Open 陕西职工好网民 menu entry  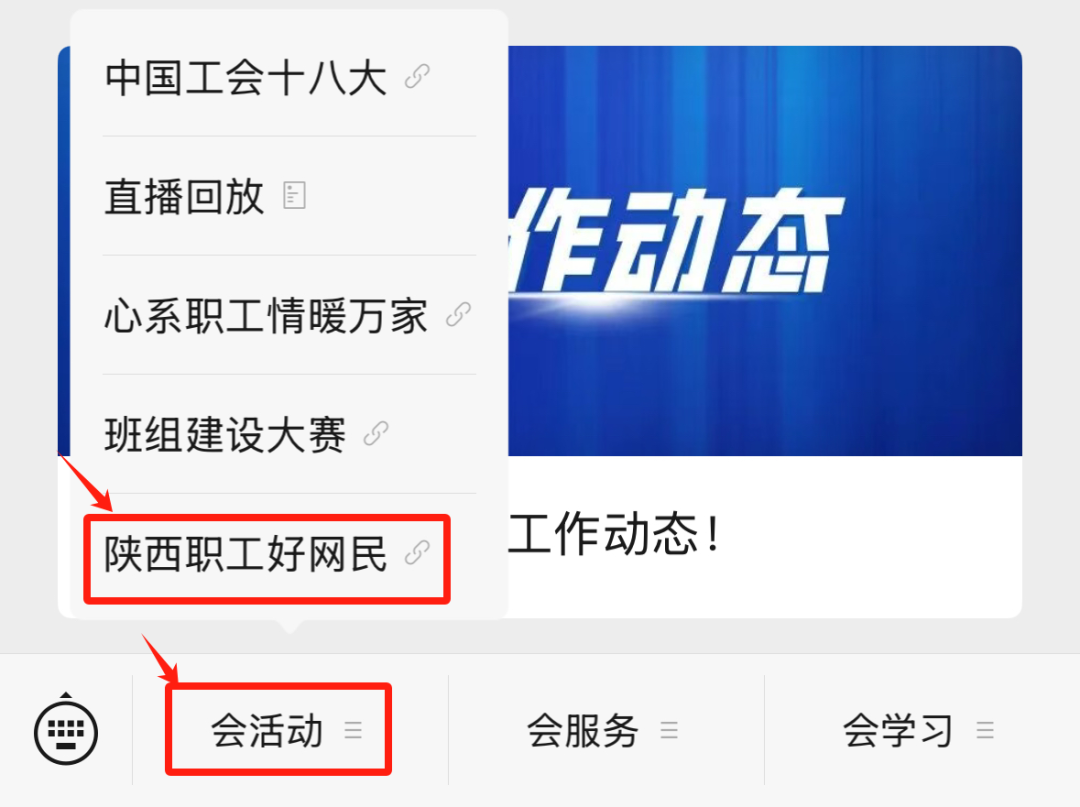tap(289, 554)
